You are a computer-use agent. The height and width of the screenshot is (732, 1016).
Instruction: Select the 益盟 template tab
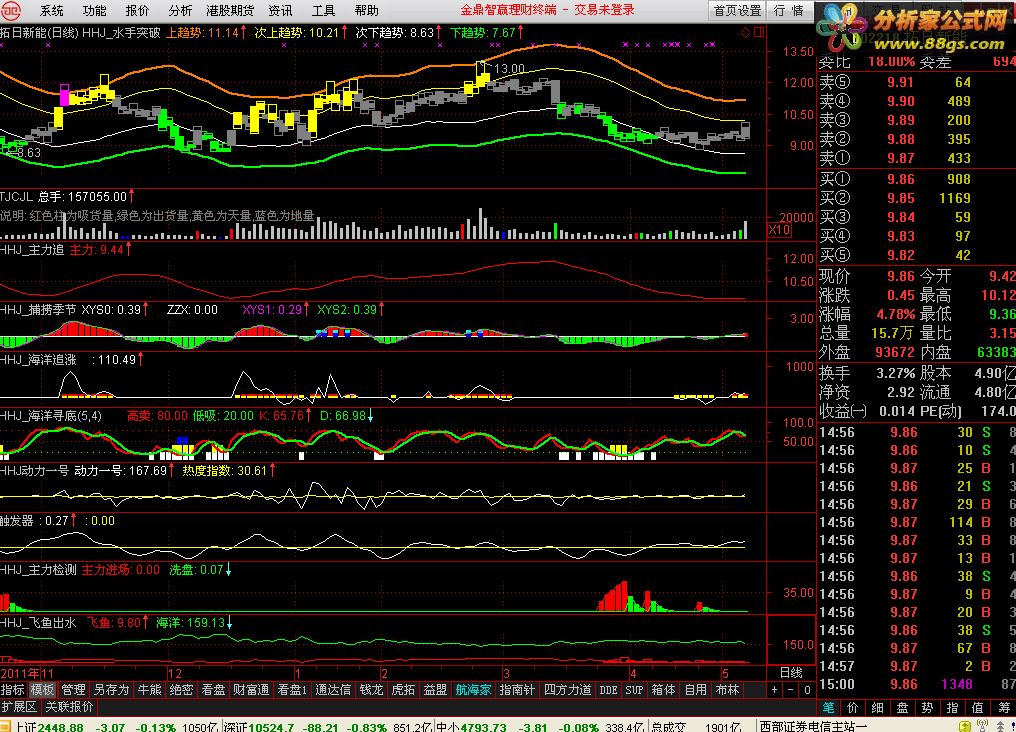pos(435,690)
